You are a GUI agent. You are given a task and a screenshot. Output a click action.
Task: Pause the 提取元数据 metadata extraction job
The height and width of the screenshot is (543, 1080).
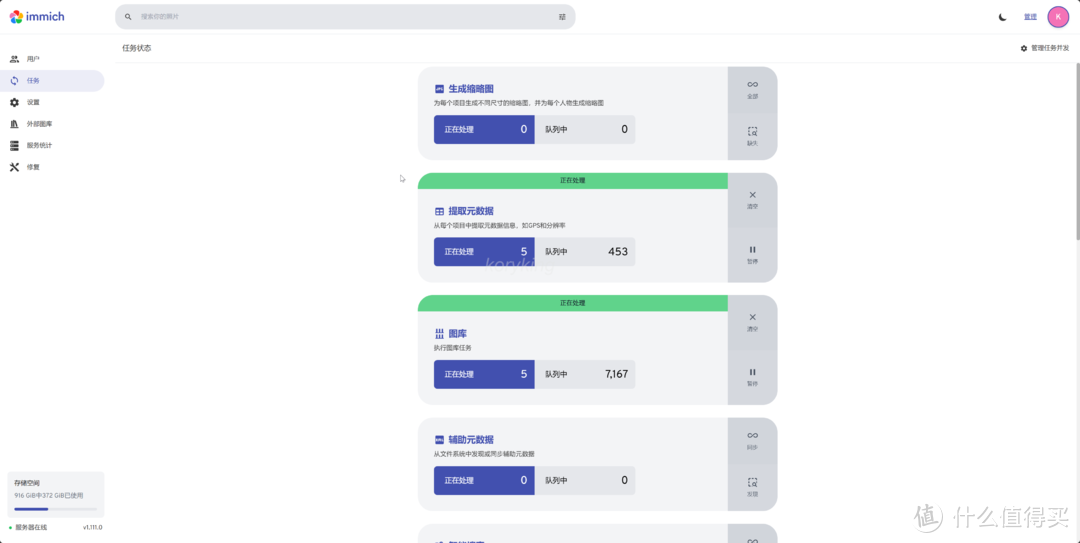point(752,254)
